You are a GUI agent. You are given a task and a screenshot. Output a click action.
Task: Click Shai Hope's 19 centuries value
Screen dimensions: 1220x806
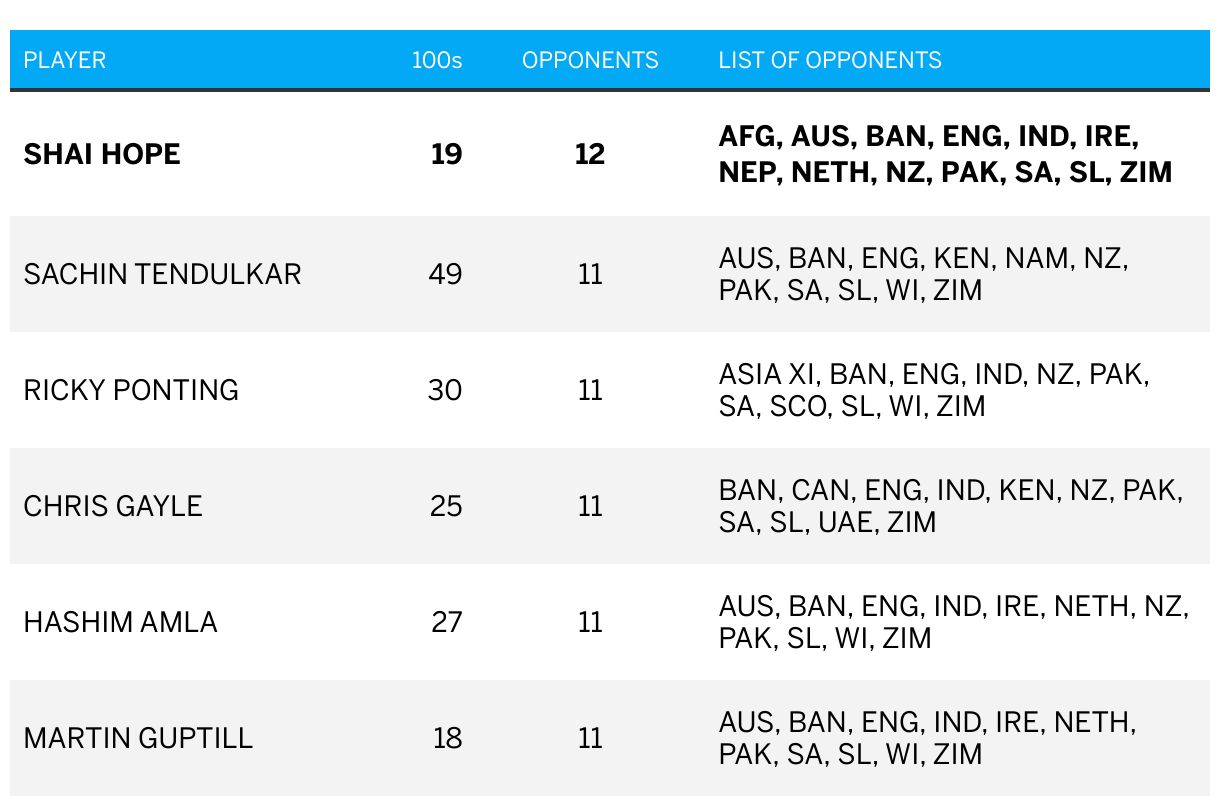click(446, 154)
